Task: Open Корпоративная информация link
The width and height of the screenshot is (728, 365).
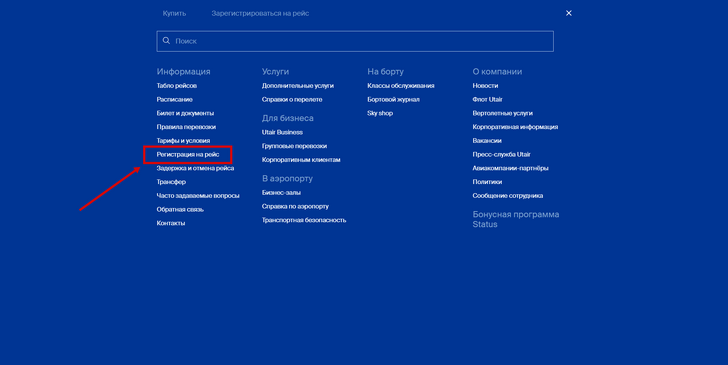Action: pos(515,127)
